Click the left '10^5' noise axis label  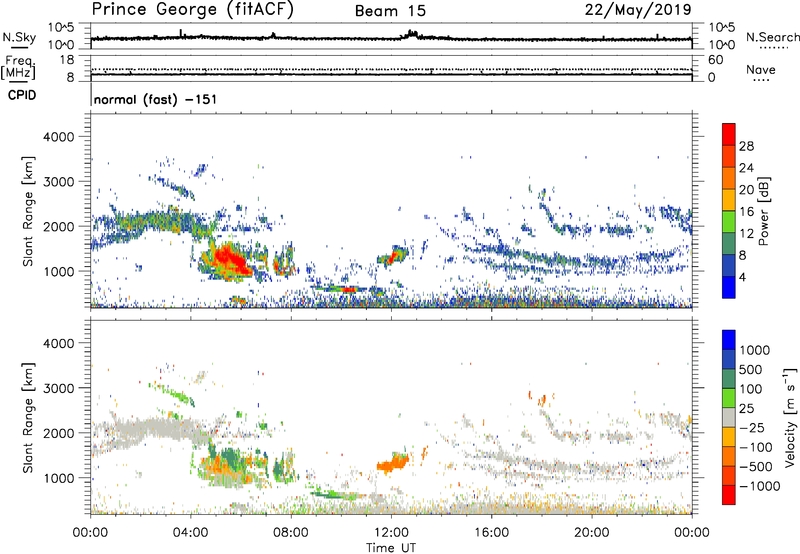(61, 28)
